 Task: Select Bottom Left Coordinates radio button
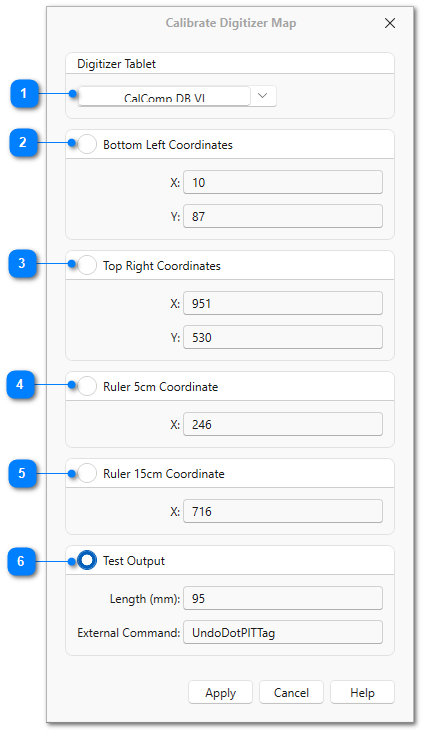(87, 144)
